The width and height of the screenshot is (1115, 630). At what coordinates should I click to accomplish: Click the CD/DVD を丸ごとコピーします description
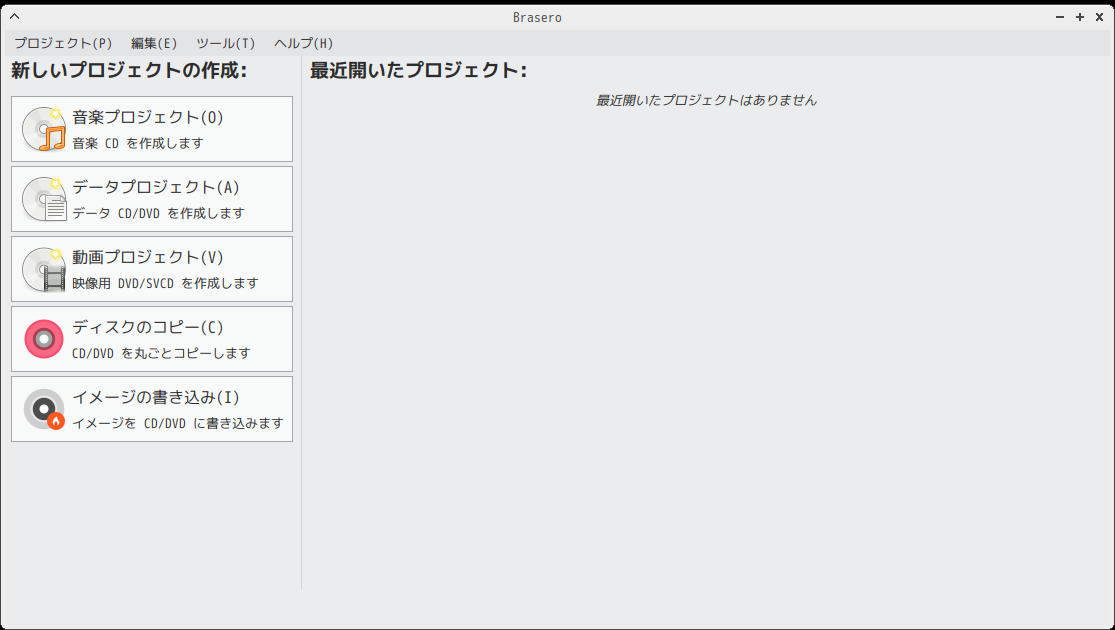(161, 353)
